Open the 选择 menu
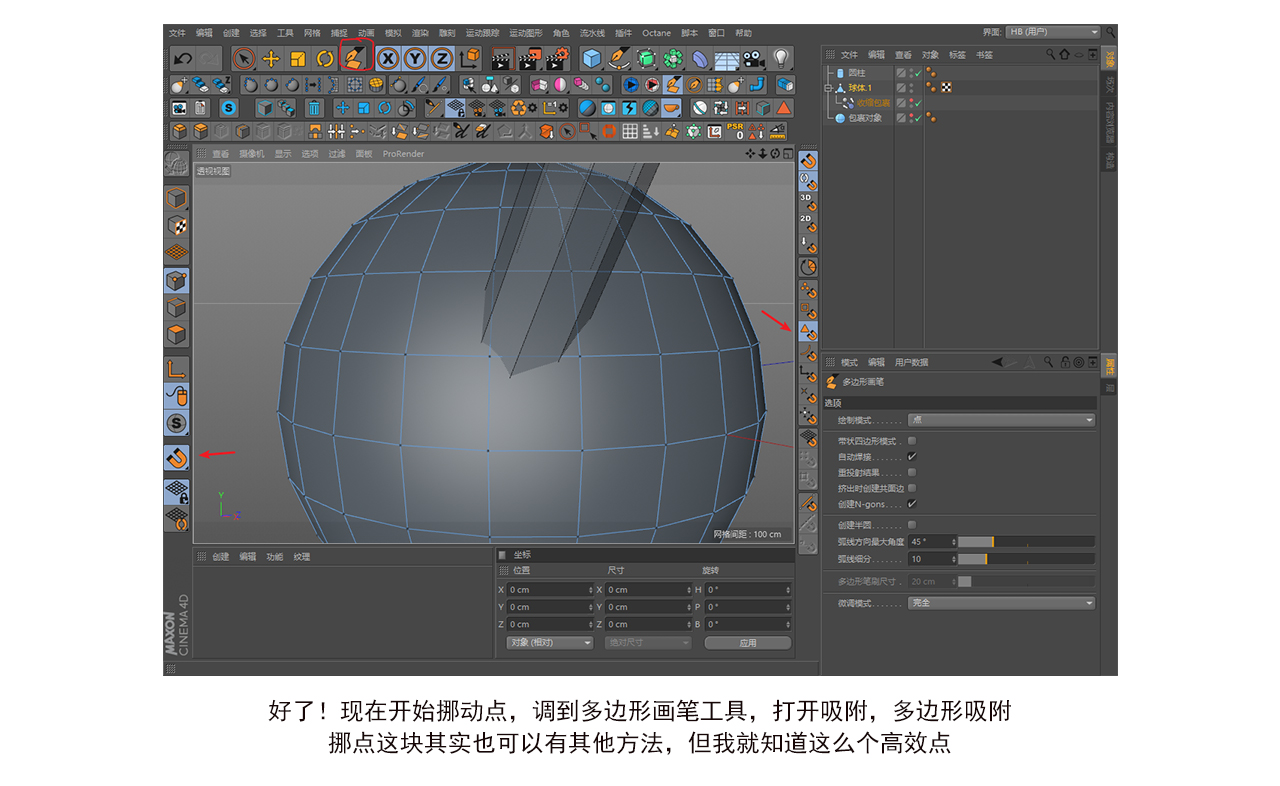 tap(258, 33)
